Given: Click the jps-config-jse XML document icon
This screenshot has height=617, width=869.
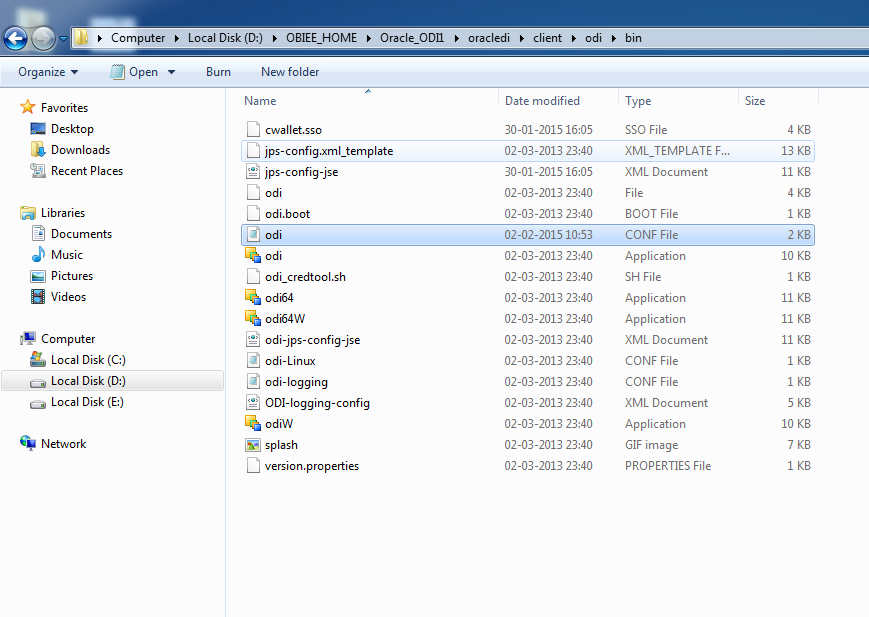Looking at the screenshot, I should (x=253, y=171).
